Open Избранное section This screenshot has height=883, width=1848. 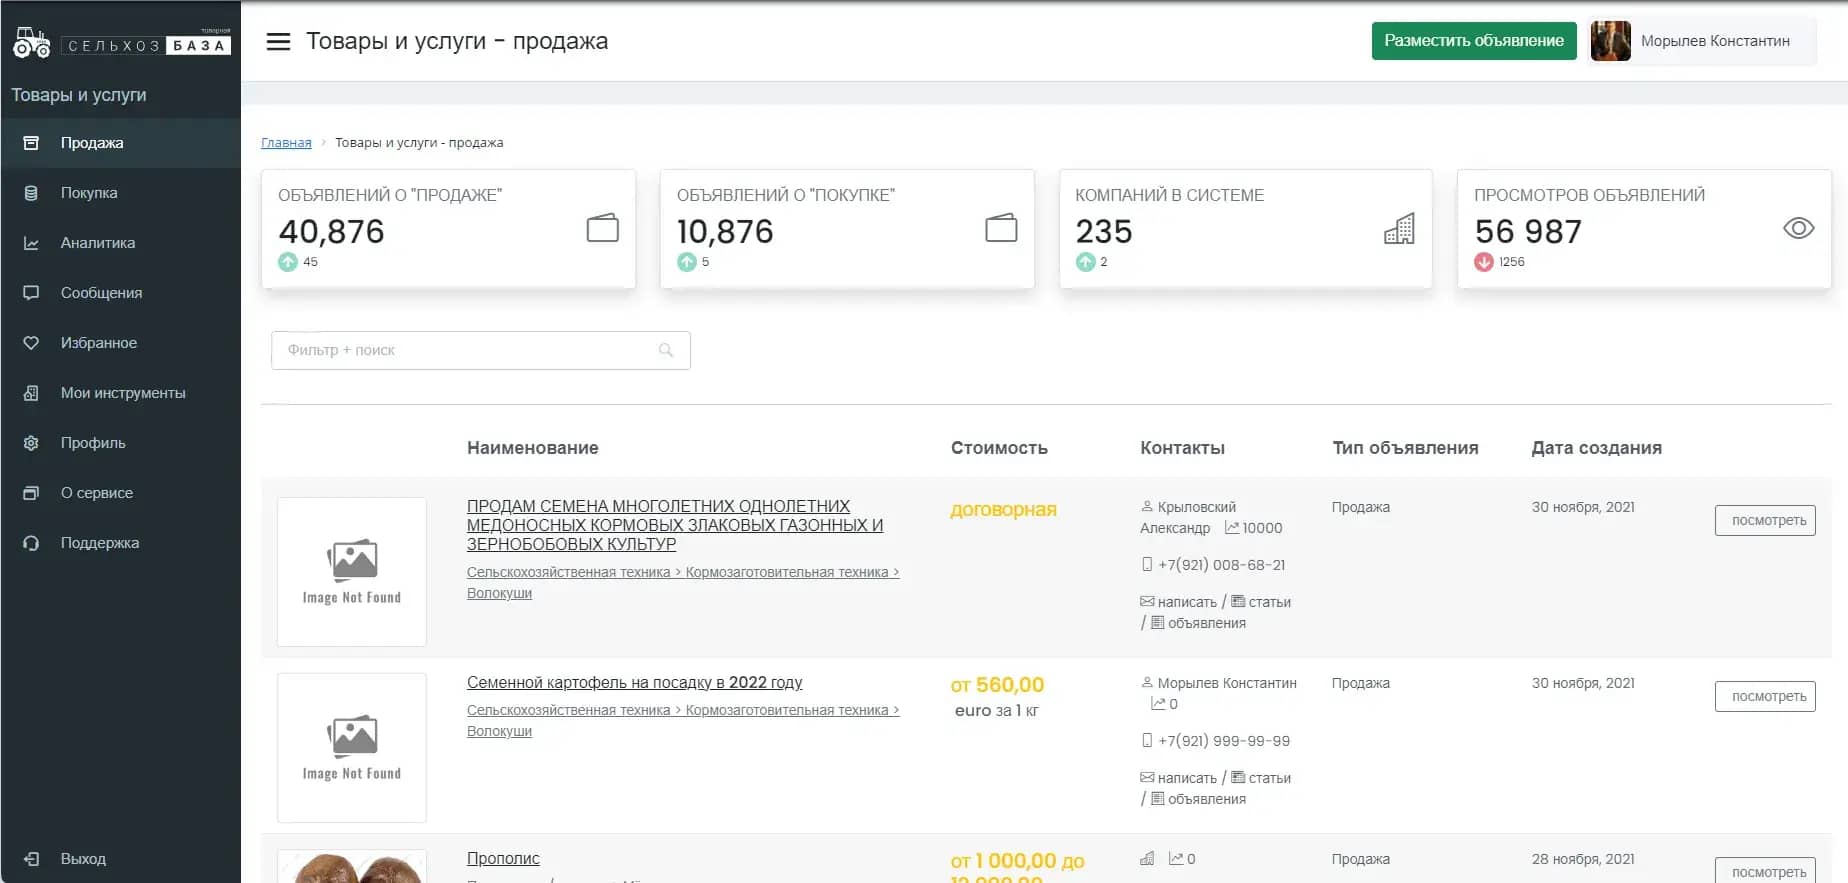120,343
